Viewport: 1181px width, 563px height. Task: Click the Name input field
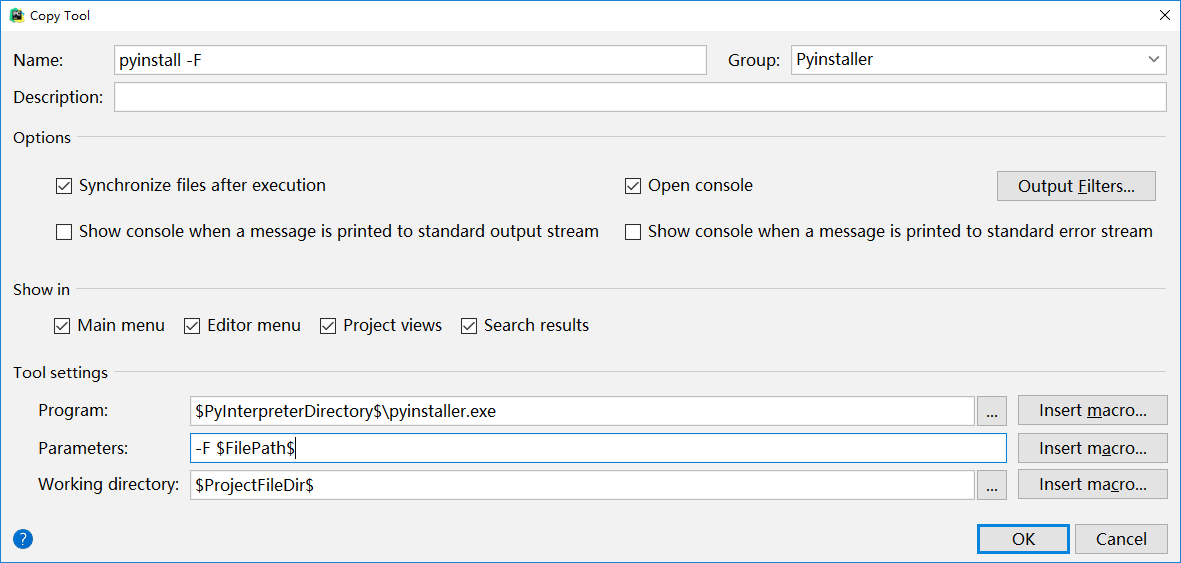point(410,60)
